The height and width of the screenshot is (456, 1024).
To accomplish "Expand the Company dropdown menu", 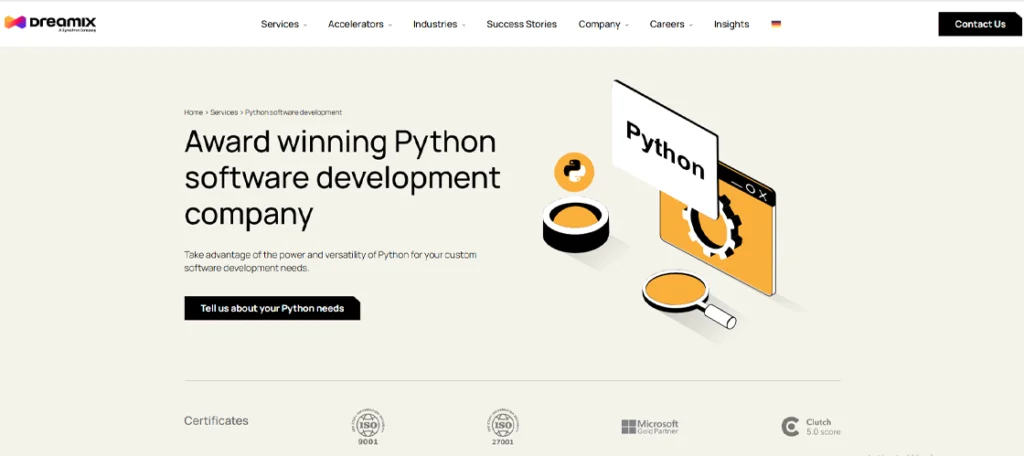I will (x=603, y=24).
